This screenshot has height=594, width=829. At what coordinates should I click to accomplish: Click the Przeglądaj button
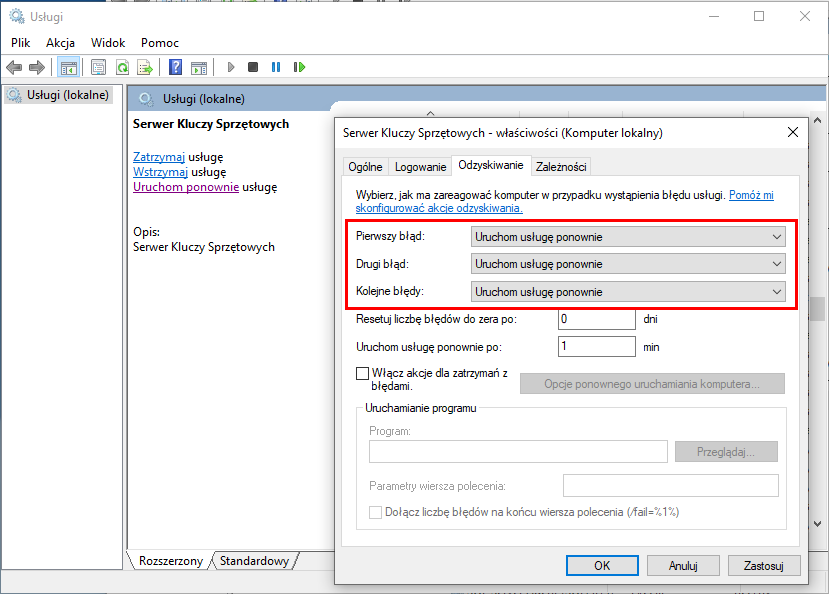(726, 452)
